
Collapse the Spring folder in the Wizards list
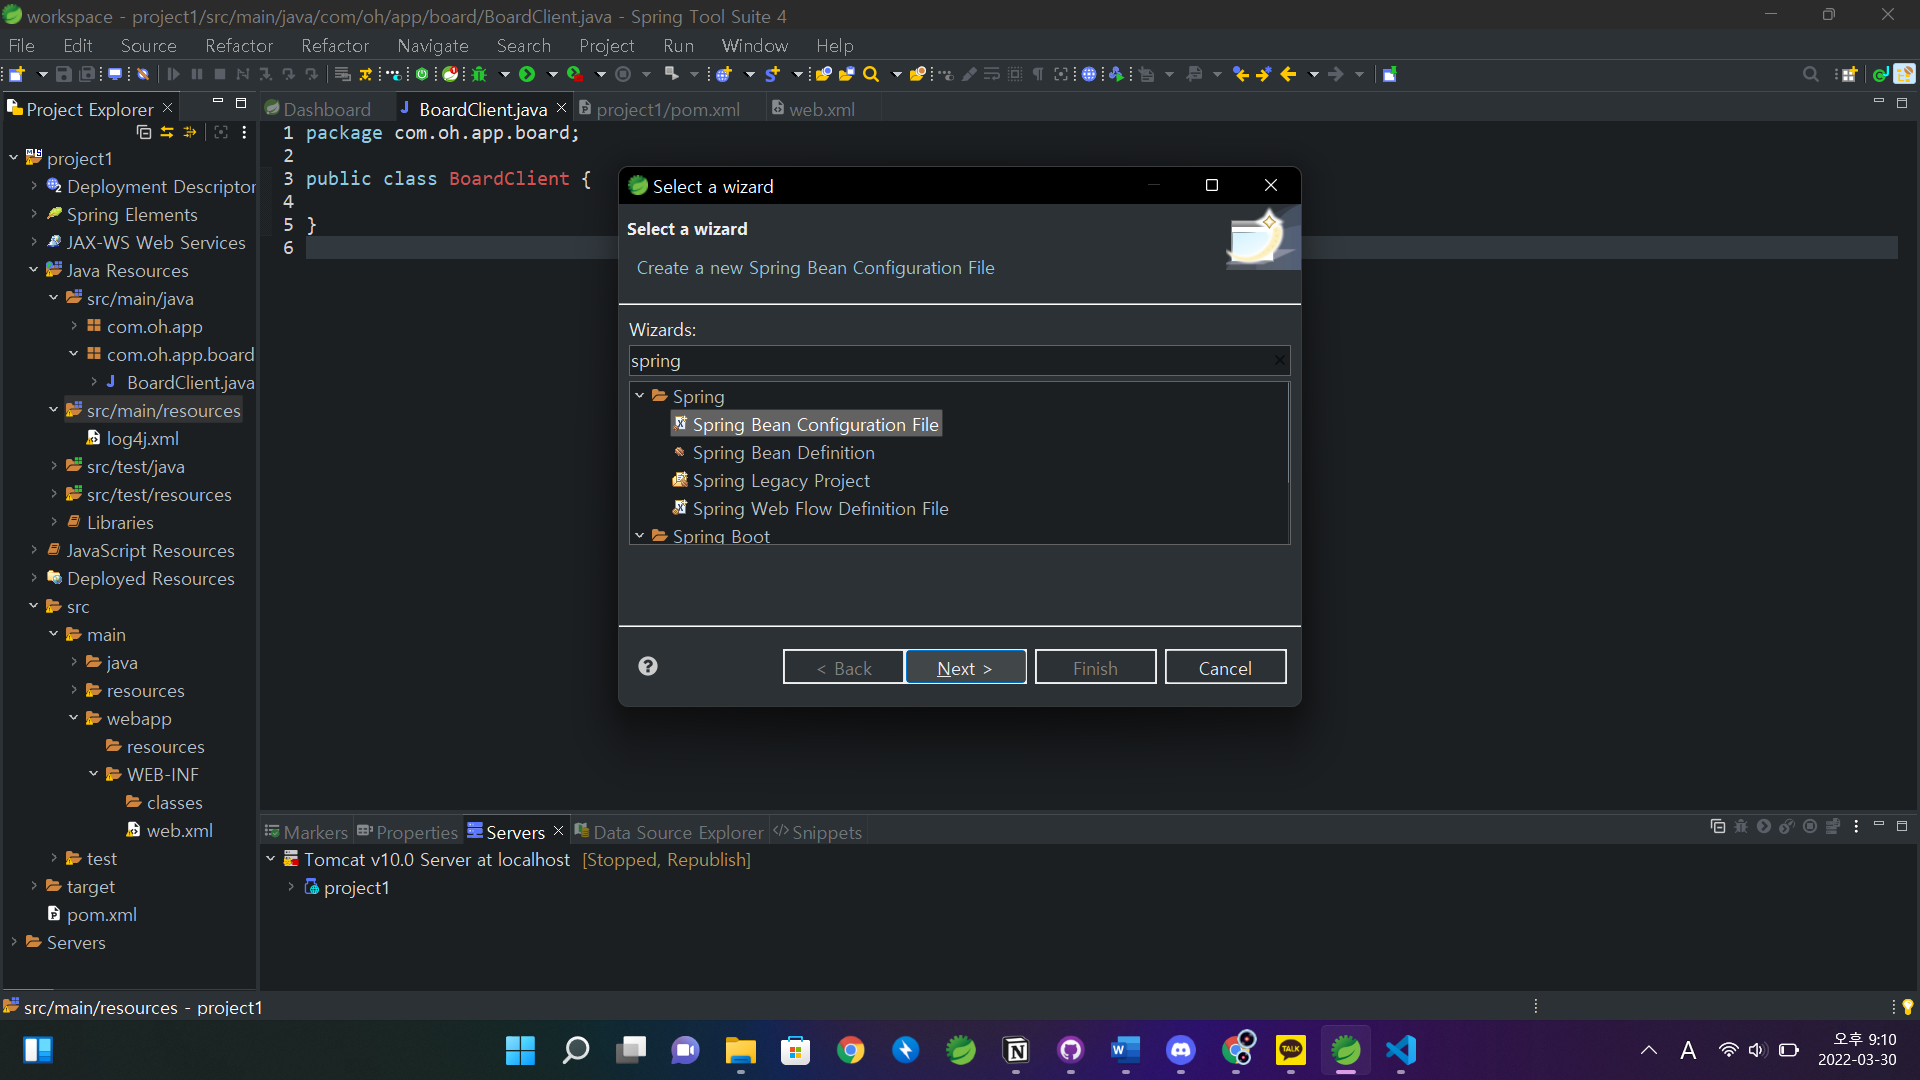pos(640,396)
